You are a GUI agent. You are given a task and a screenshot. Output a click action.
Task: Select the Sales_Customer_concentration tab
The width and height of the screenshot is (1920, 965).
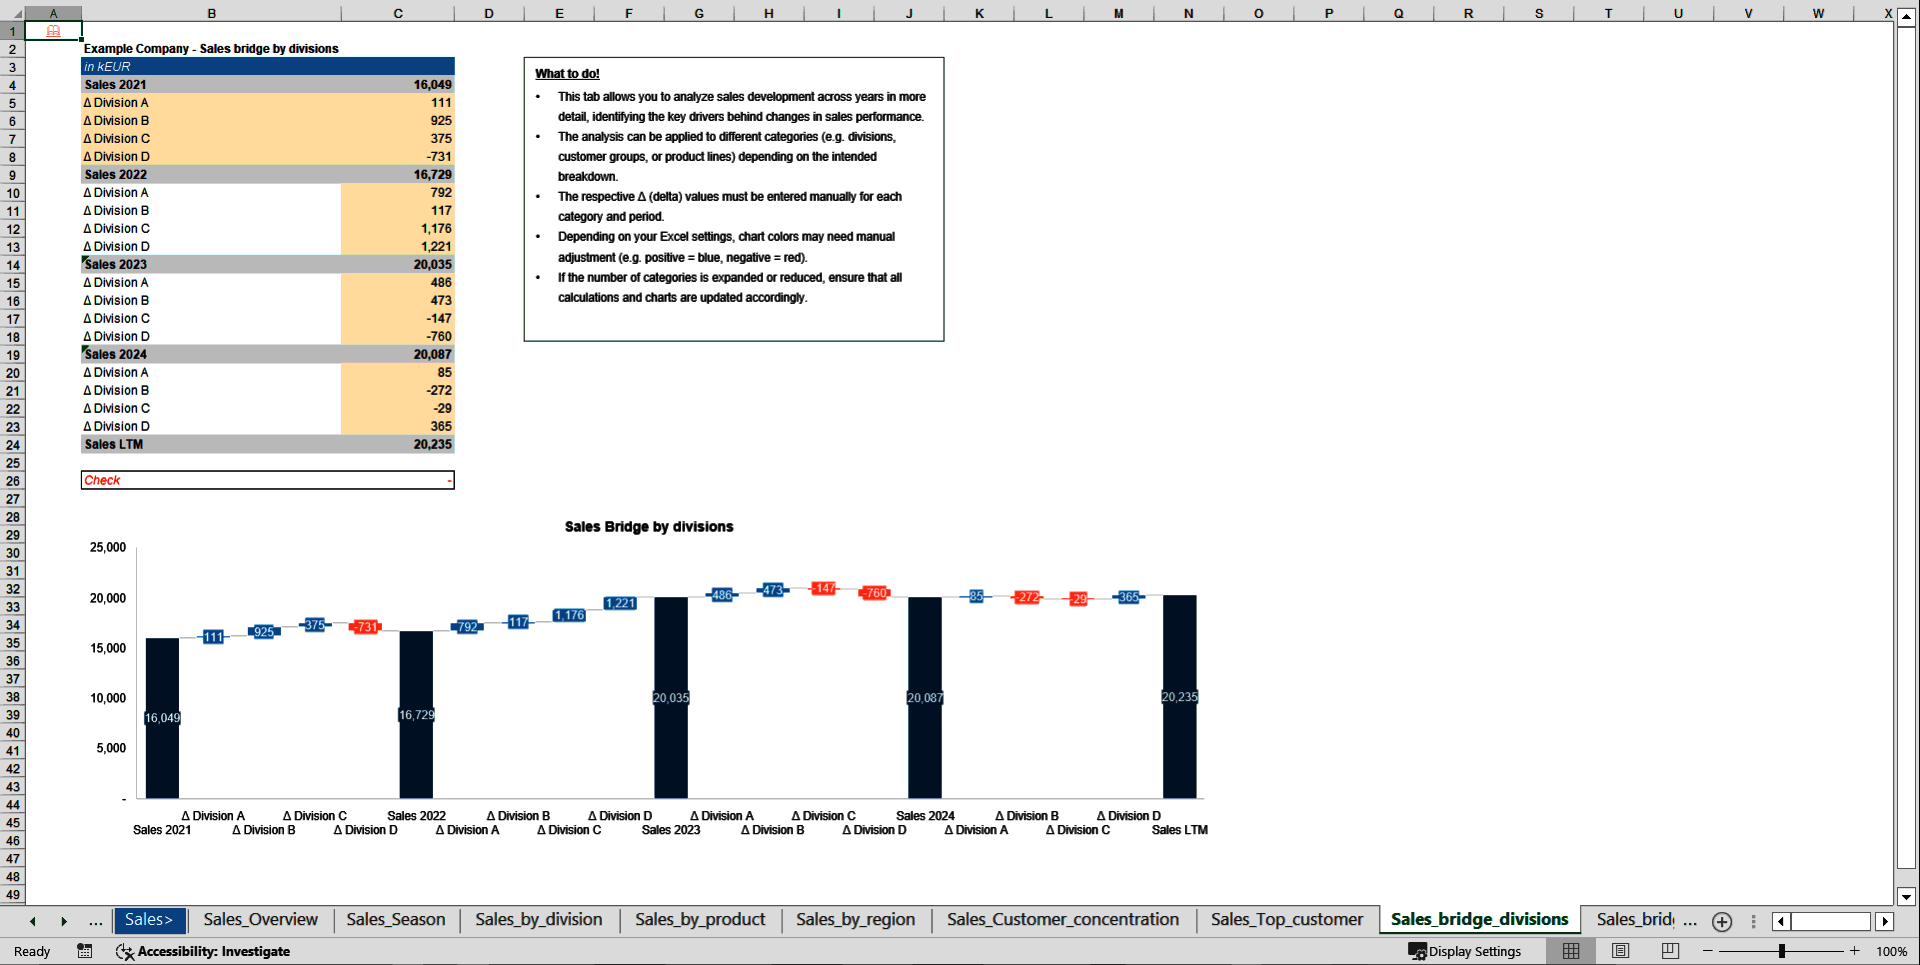1063,919
